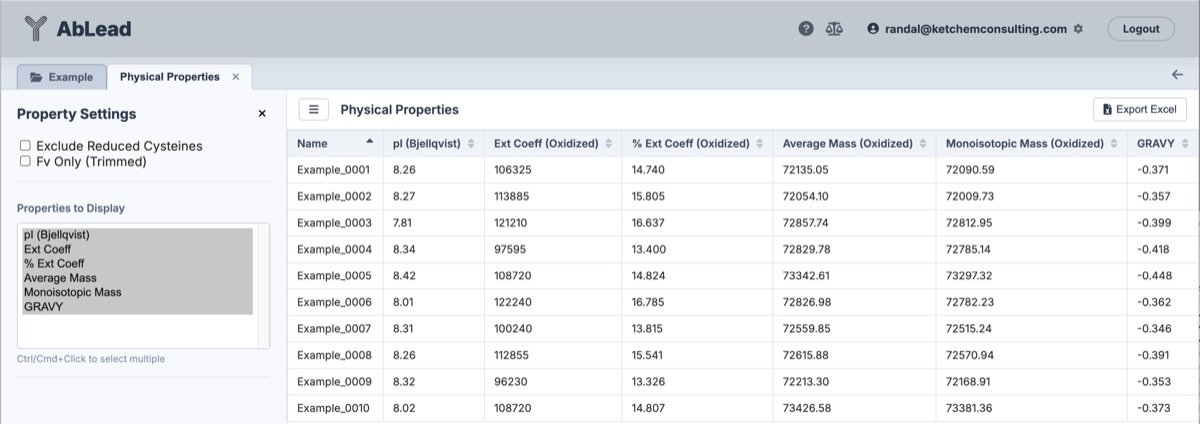Sort by GRAVY column header

point(1160,144)
